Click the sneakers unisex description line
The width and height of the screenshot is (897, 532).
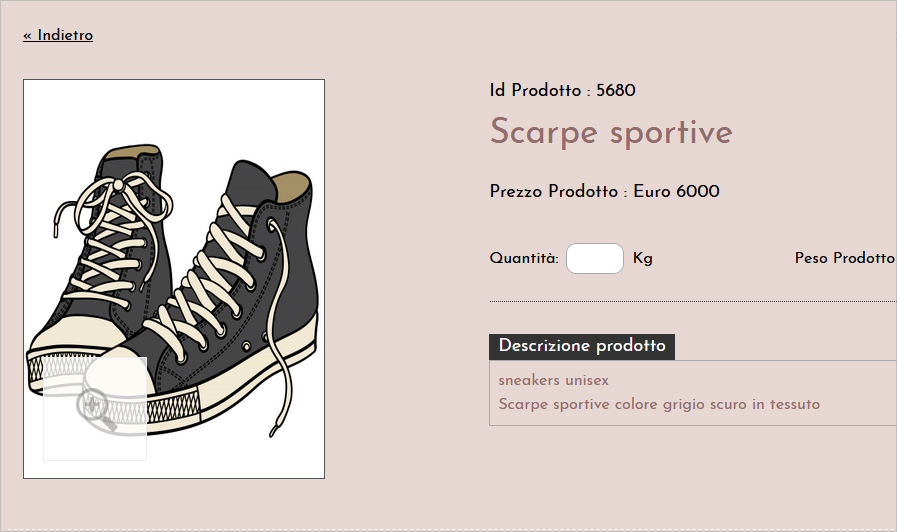tap(553, 380)
